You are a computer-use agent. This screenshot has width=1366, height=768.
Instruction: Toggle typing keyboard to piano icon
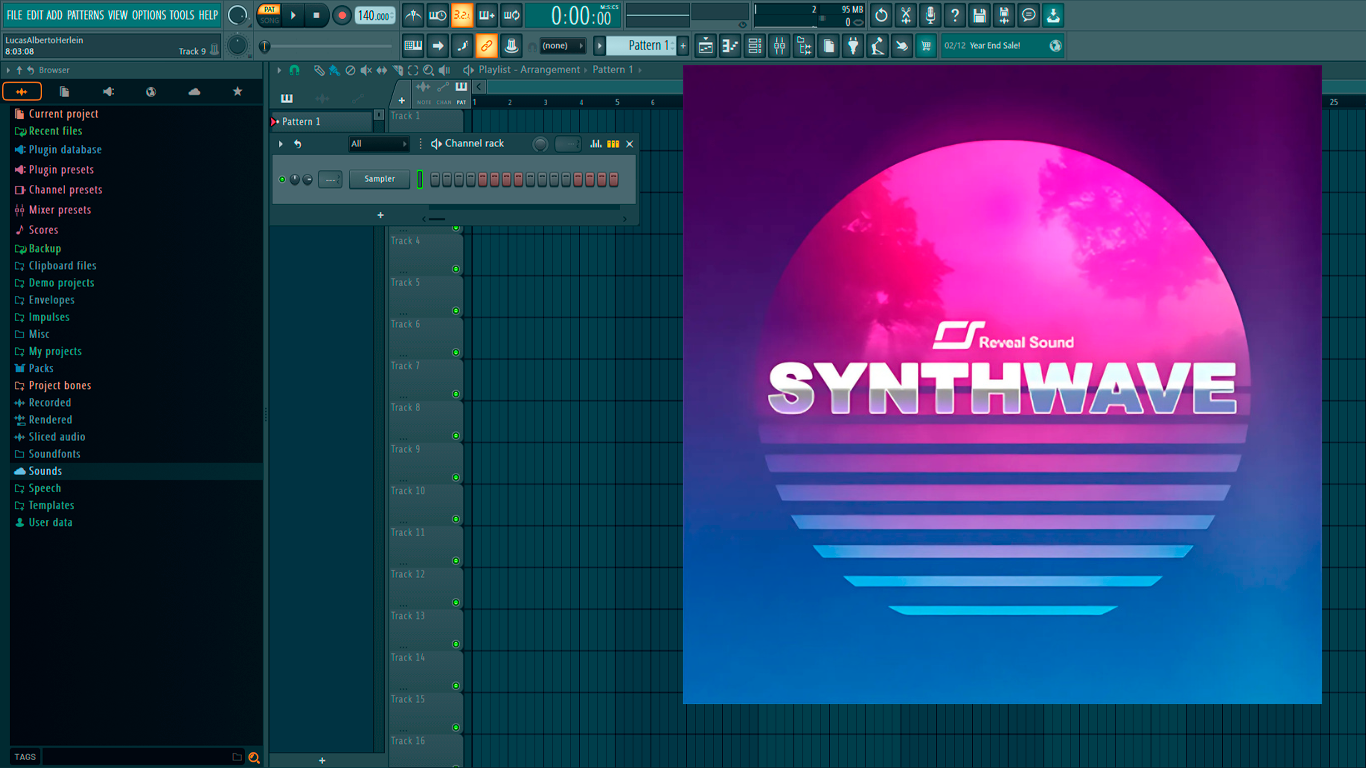tap(413, 46)
